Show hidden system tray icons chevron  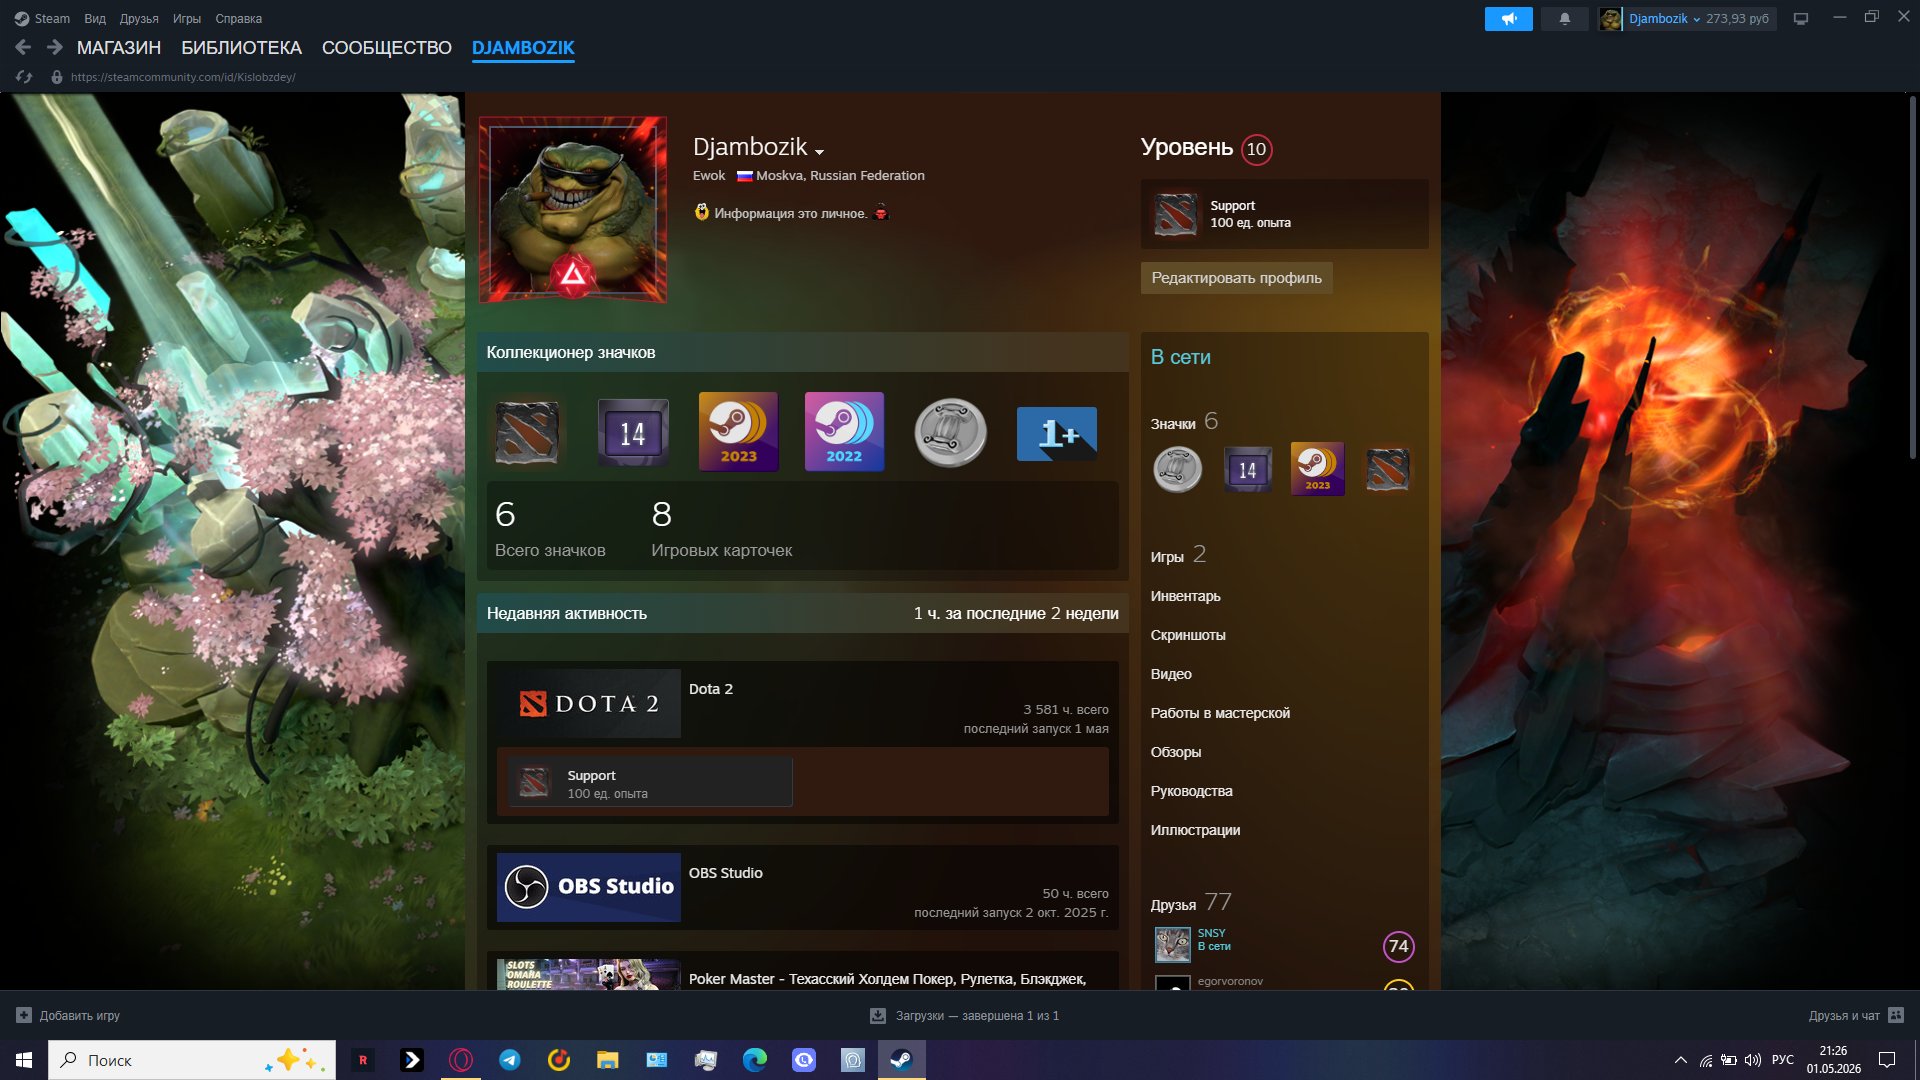(x=1680, y=1060)
